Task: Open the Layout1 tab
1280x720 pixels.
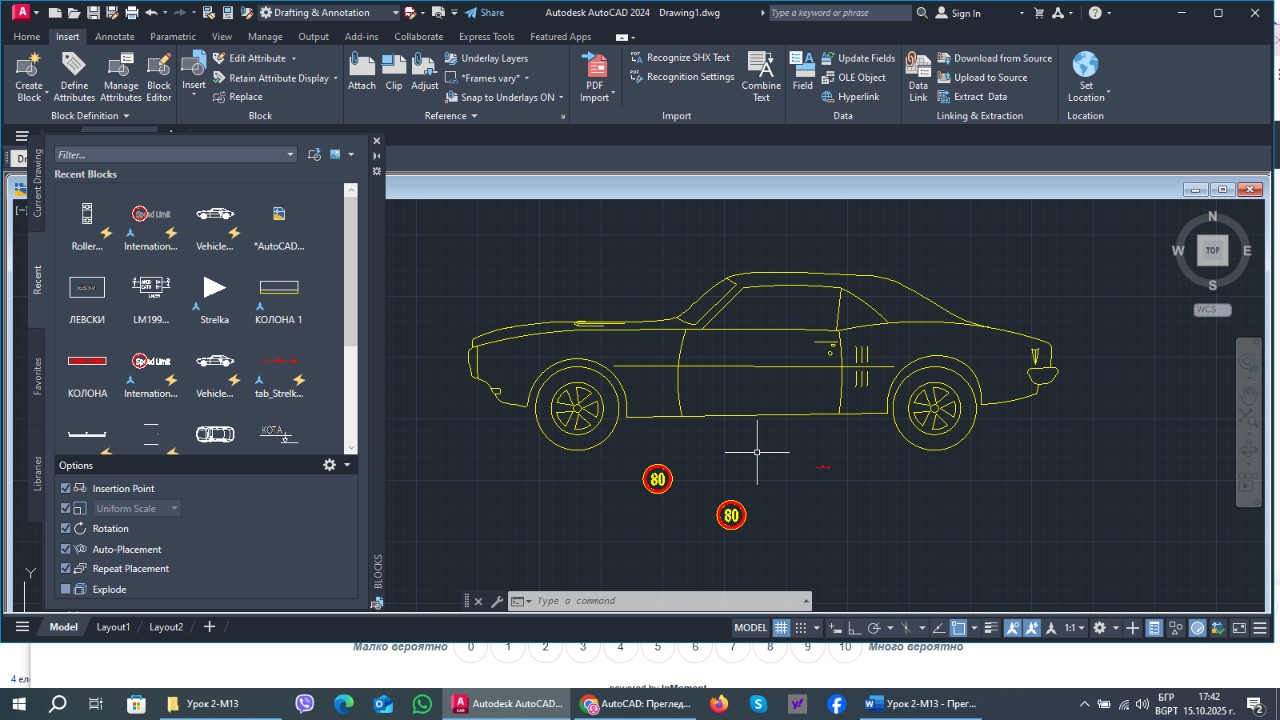Action: pos(113,627)
